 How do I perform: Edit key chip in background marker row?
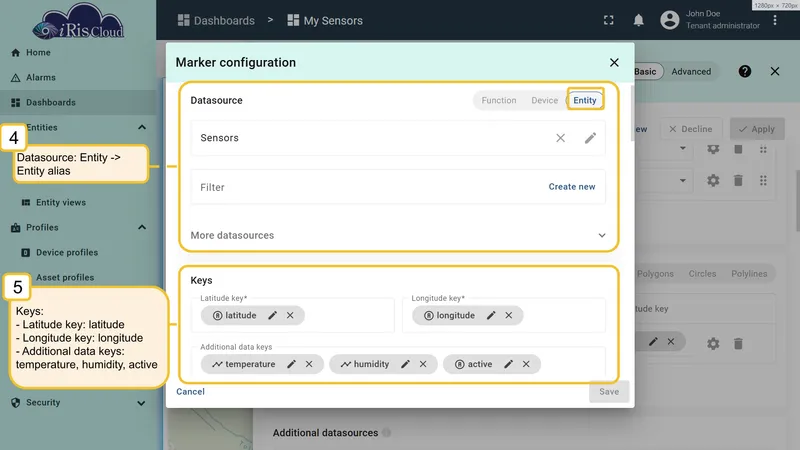(x=653, y=342)
